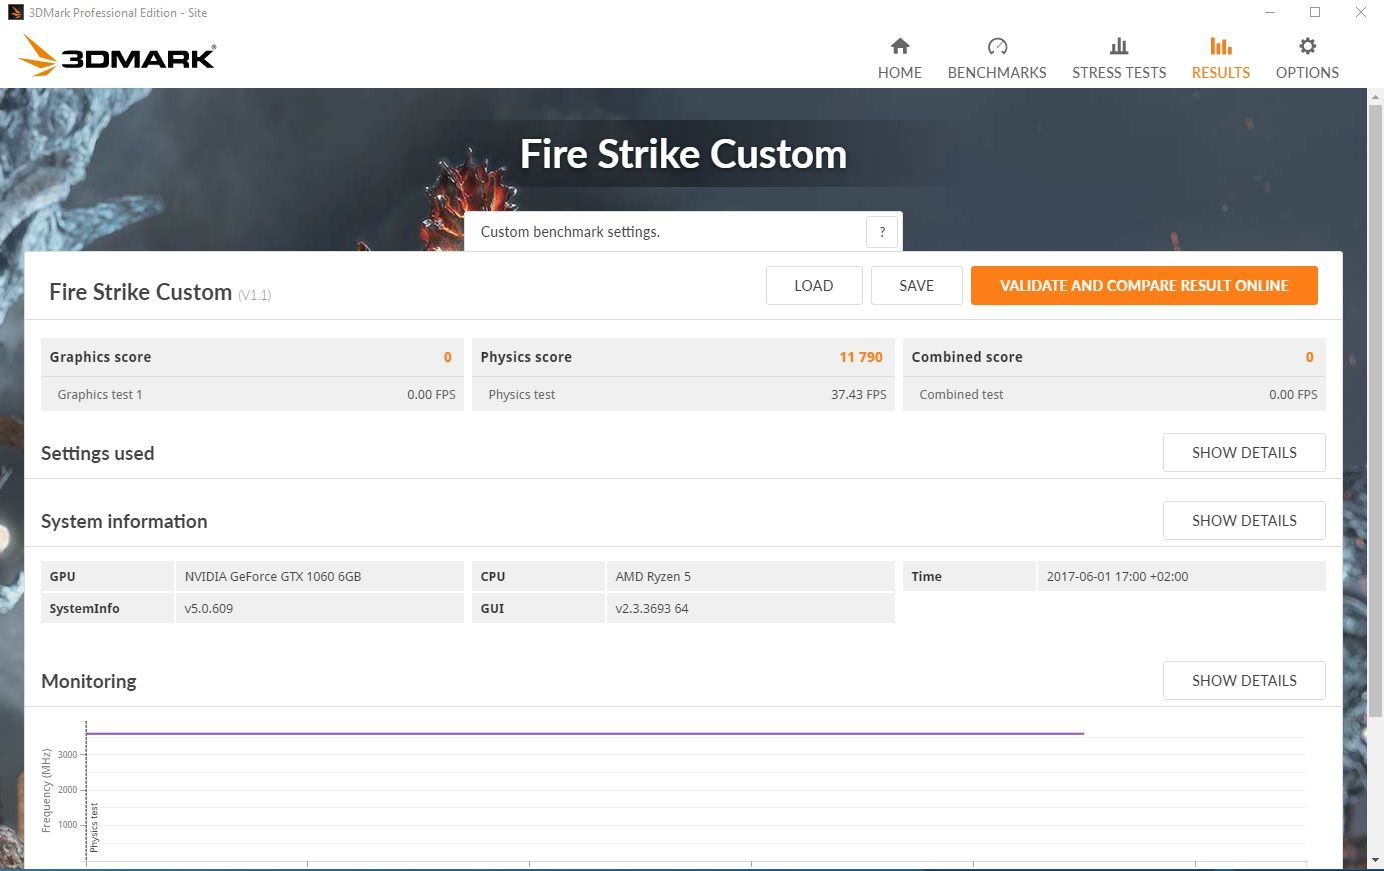Image resolution: width=1384 pixels, height=871 pixels.
Task: Click Graphics test 1 row label
Action: pos(100,395)
